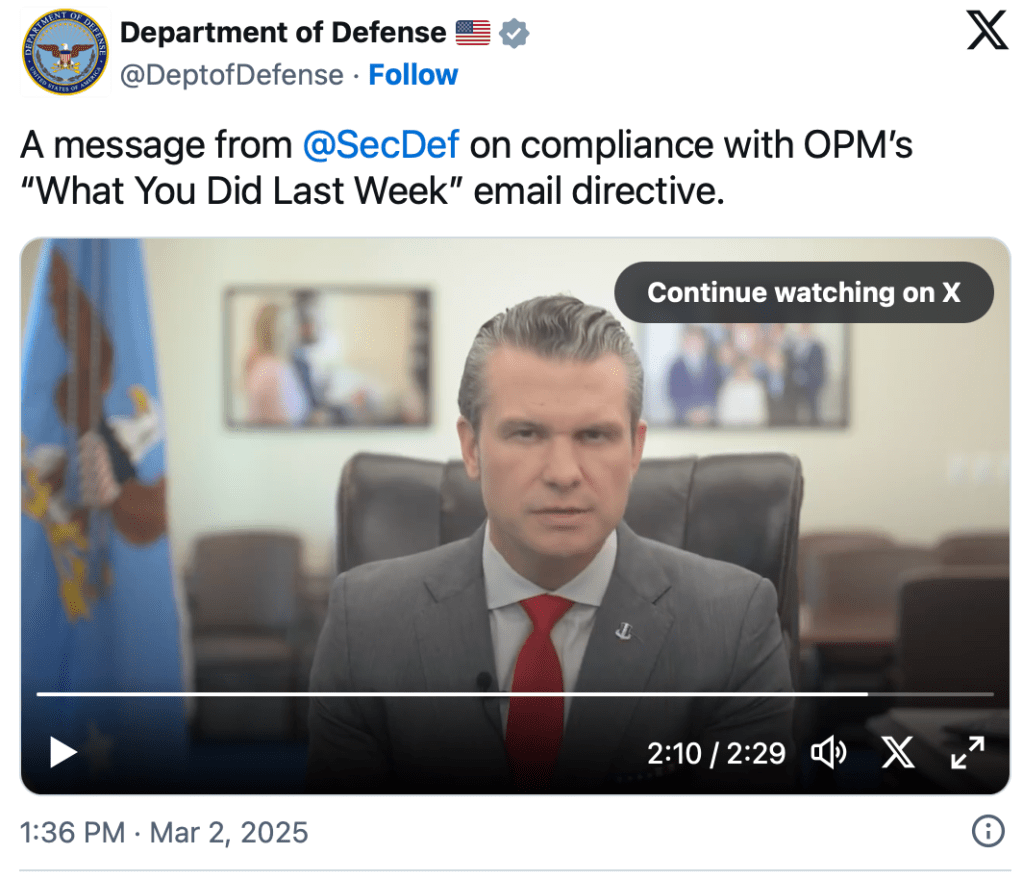Click the Follow link
Viewport: 1023px width, 879px height.
(x=413, y=75)
